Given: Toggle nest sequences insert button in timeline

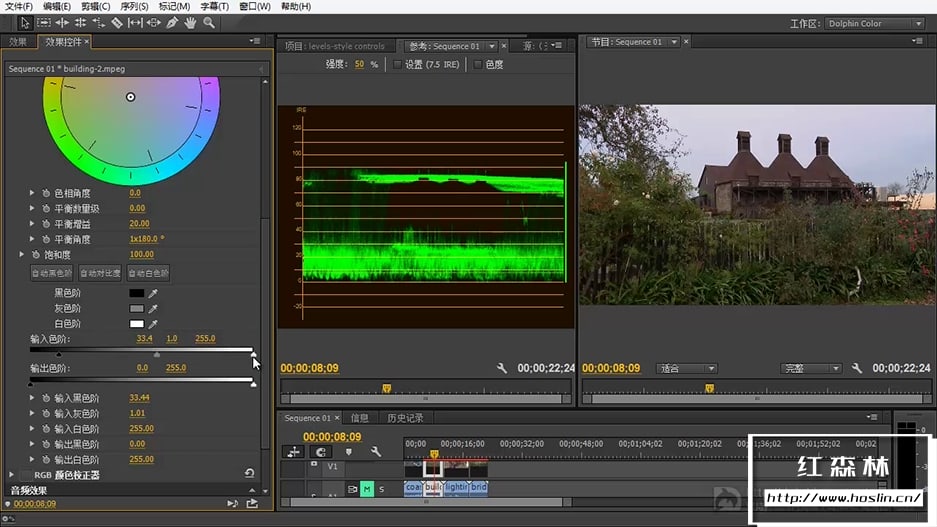Looking at the screenshot, I should point(293,452).
